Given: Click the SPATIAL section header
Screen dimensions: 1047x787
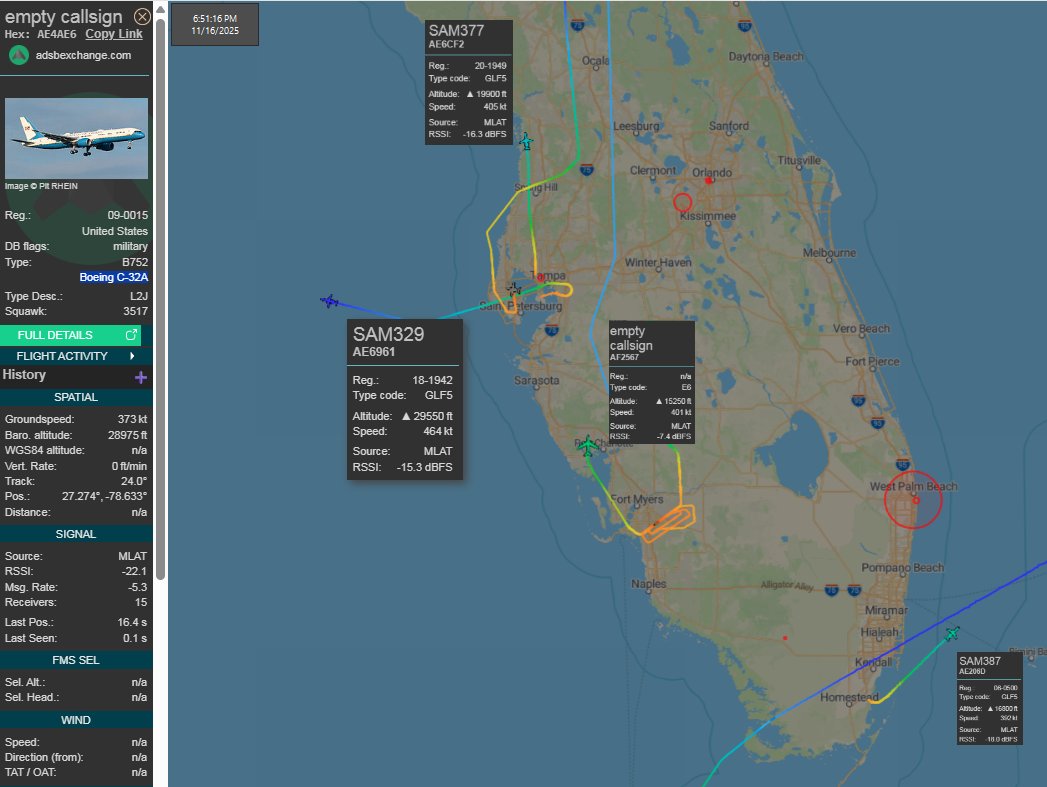Looking at the screenshot, I should coord(76,397).
